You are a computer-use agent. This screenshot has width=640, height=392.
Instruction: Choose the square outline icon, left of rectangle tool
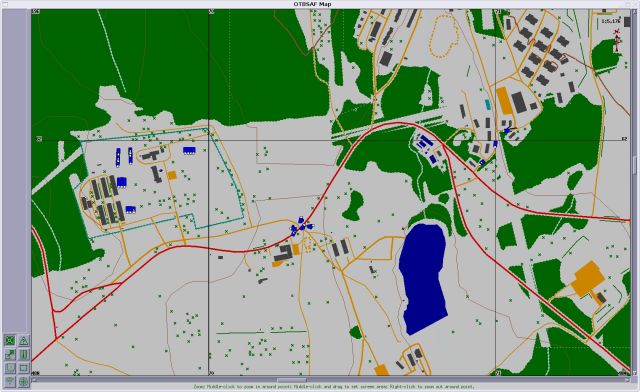click(x=10, y=368)
